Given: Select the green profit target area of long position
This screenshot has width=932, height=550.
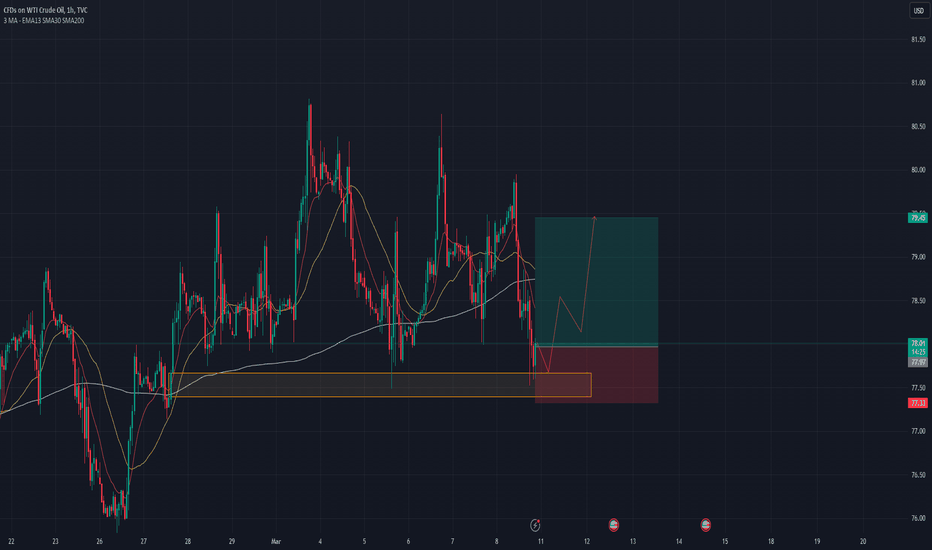Looking at the screenshot, I should (x=596, y=281).
